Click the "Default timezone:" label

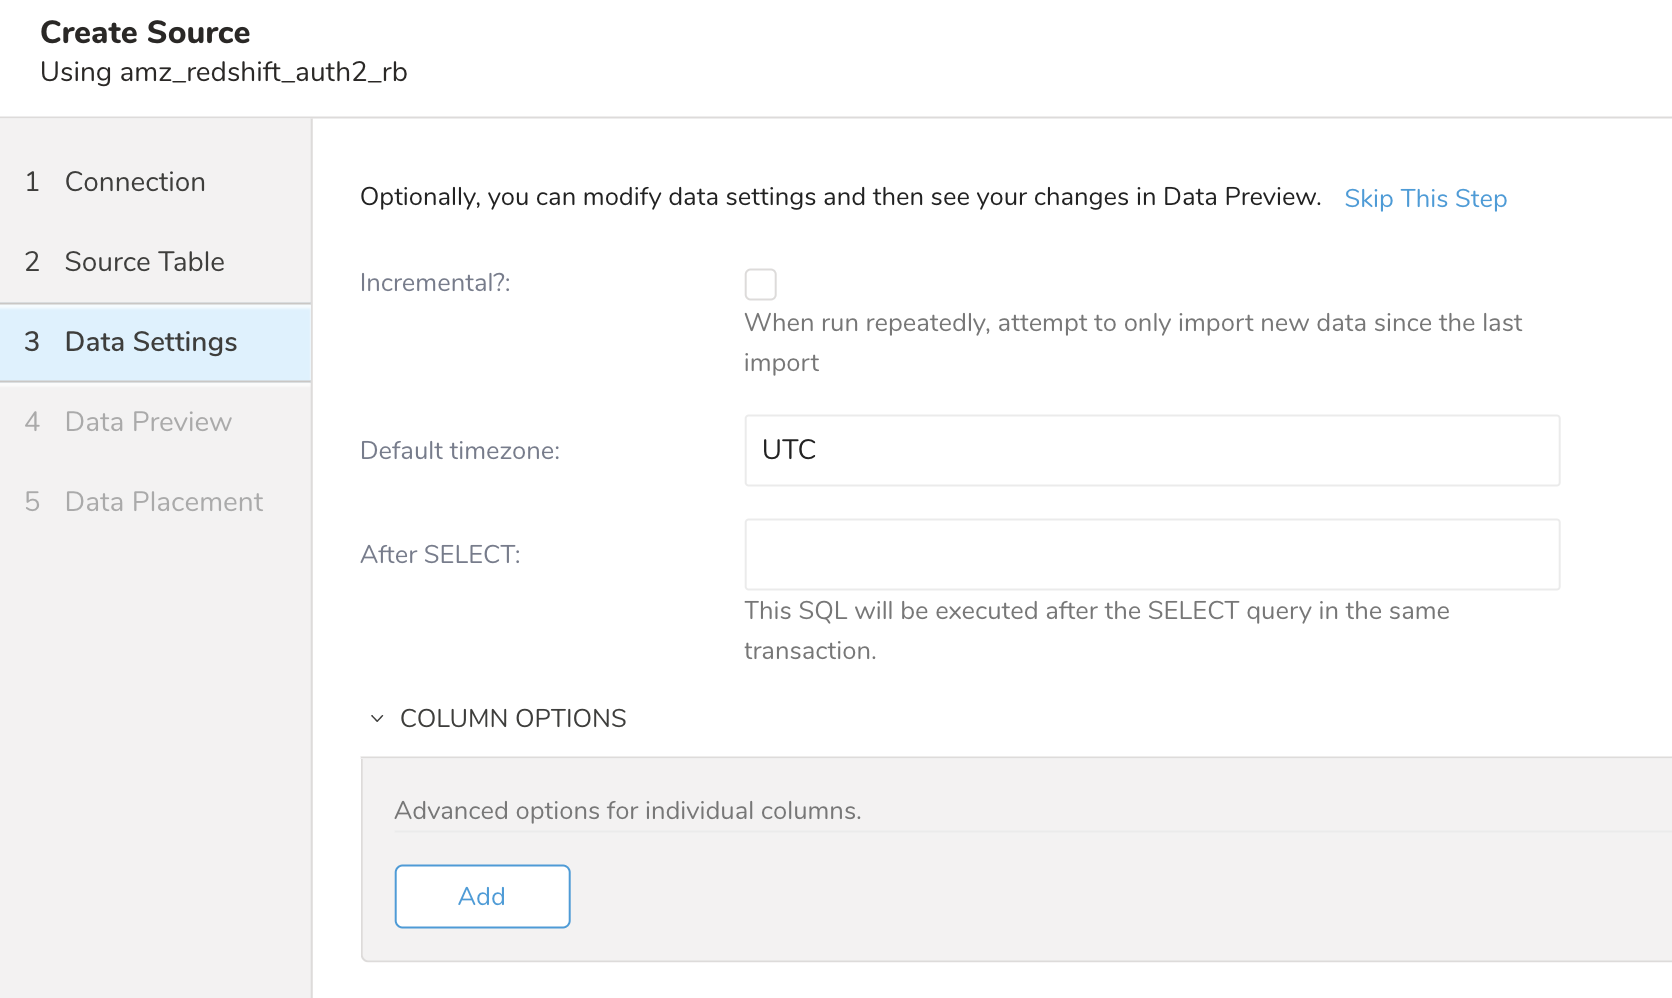point(460,451)
